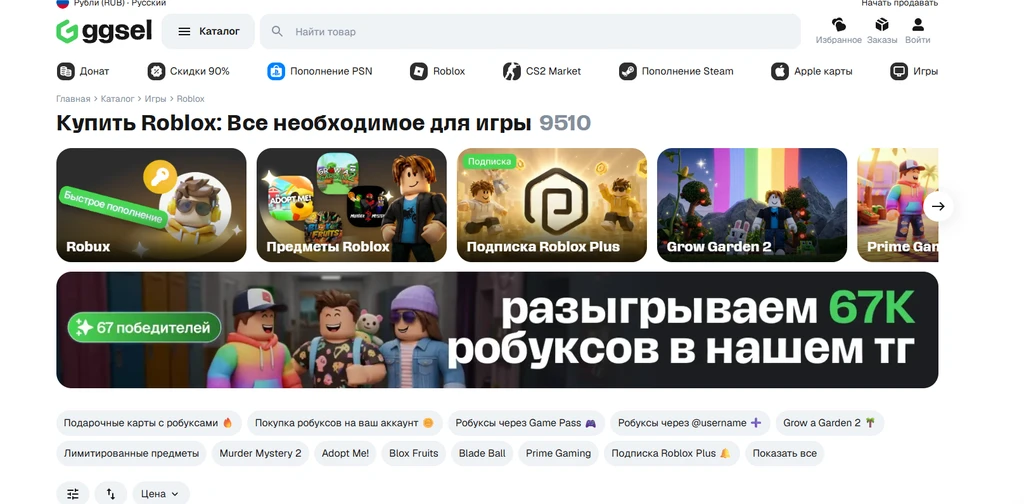
Task: Open the Подписка Roblox Plus card
Action: pos(552,205)
